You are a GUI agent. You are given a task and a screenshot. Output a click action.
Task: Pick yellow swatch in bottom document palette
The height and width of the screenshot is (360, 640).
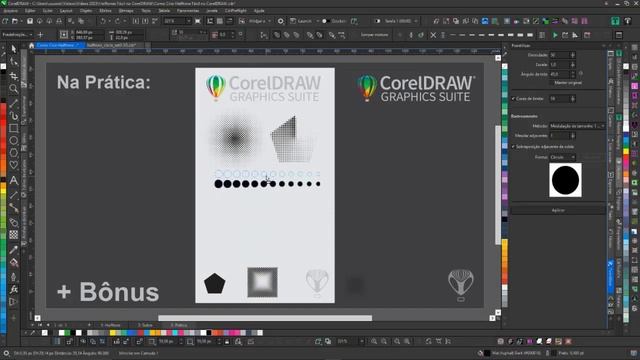[x=113, y=333]
